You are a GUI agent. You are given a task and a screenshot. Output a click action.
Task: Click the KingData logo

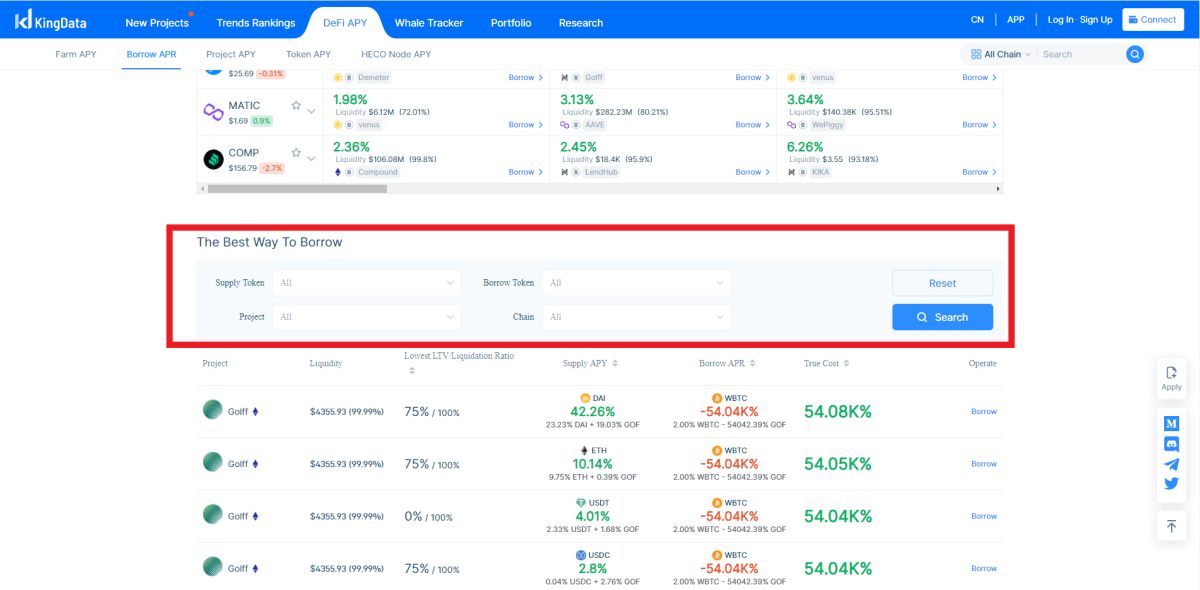(x=50, y=20)
